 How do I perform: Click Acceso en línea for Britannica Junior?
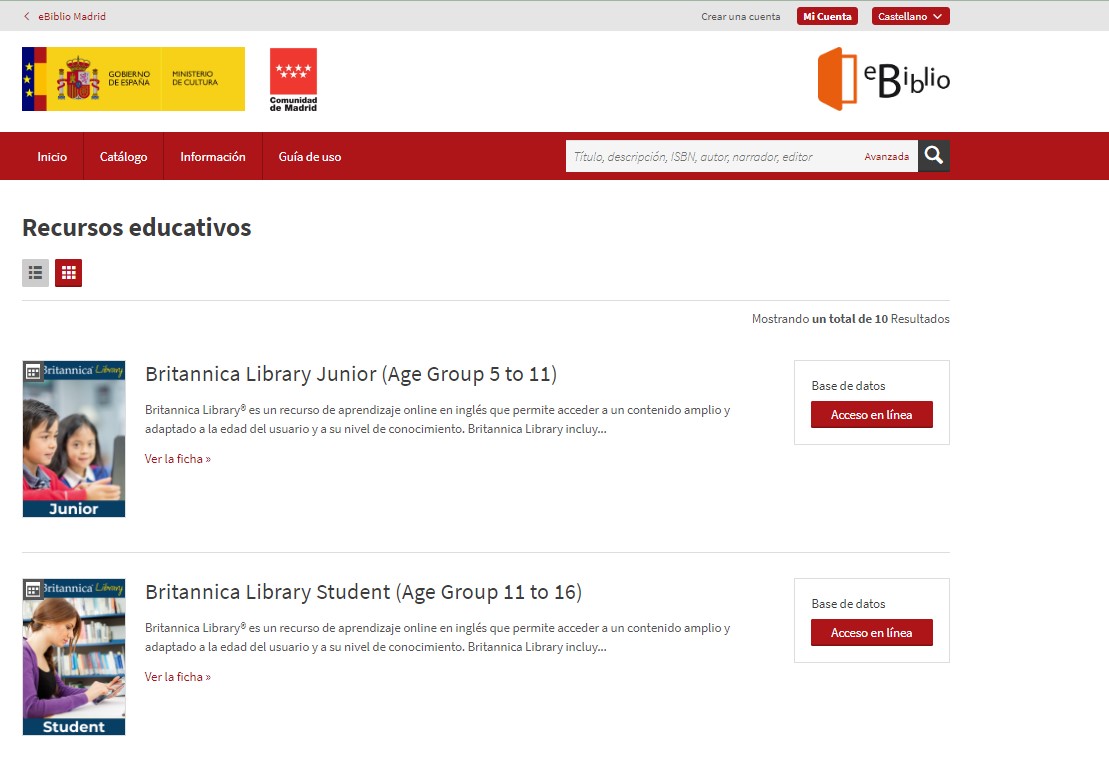point(871,415)
